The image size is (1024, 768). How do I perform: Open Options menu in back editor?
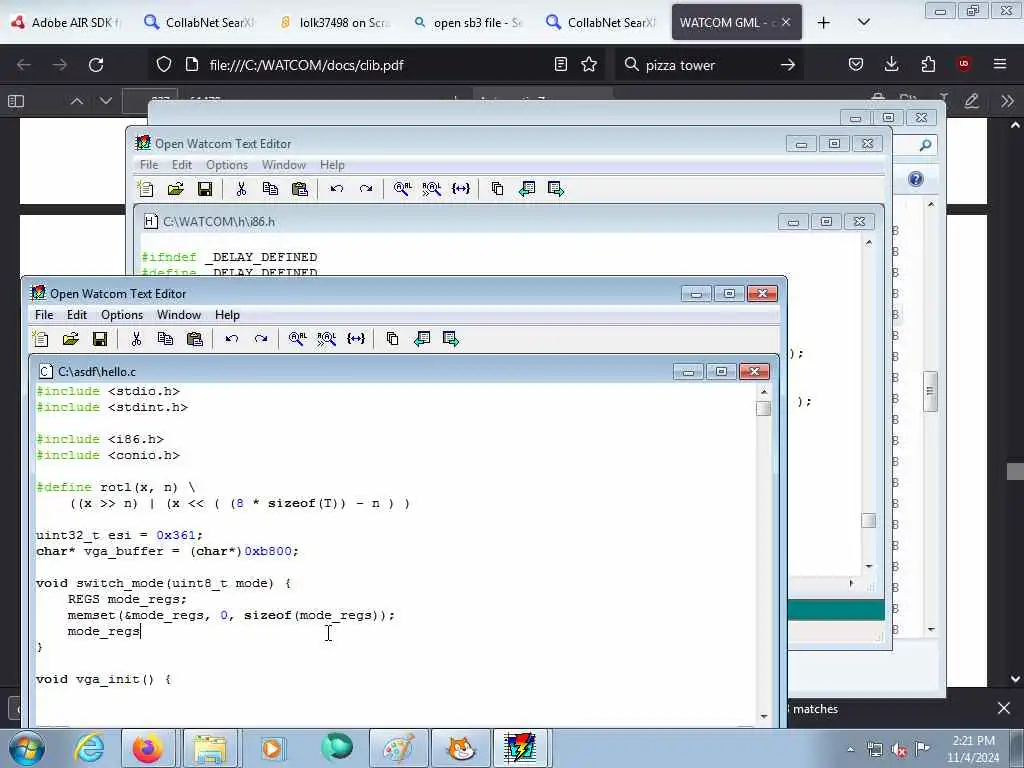[227, 165]
